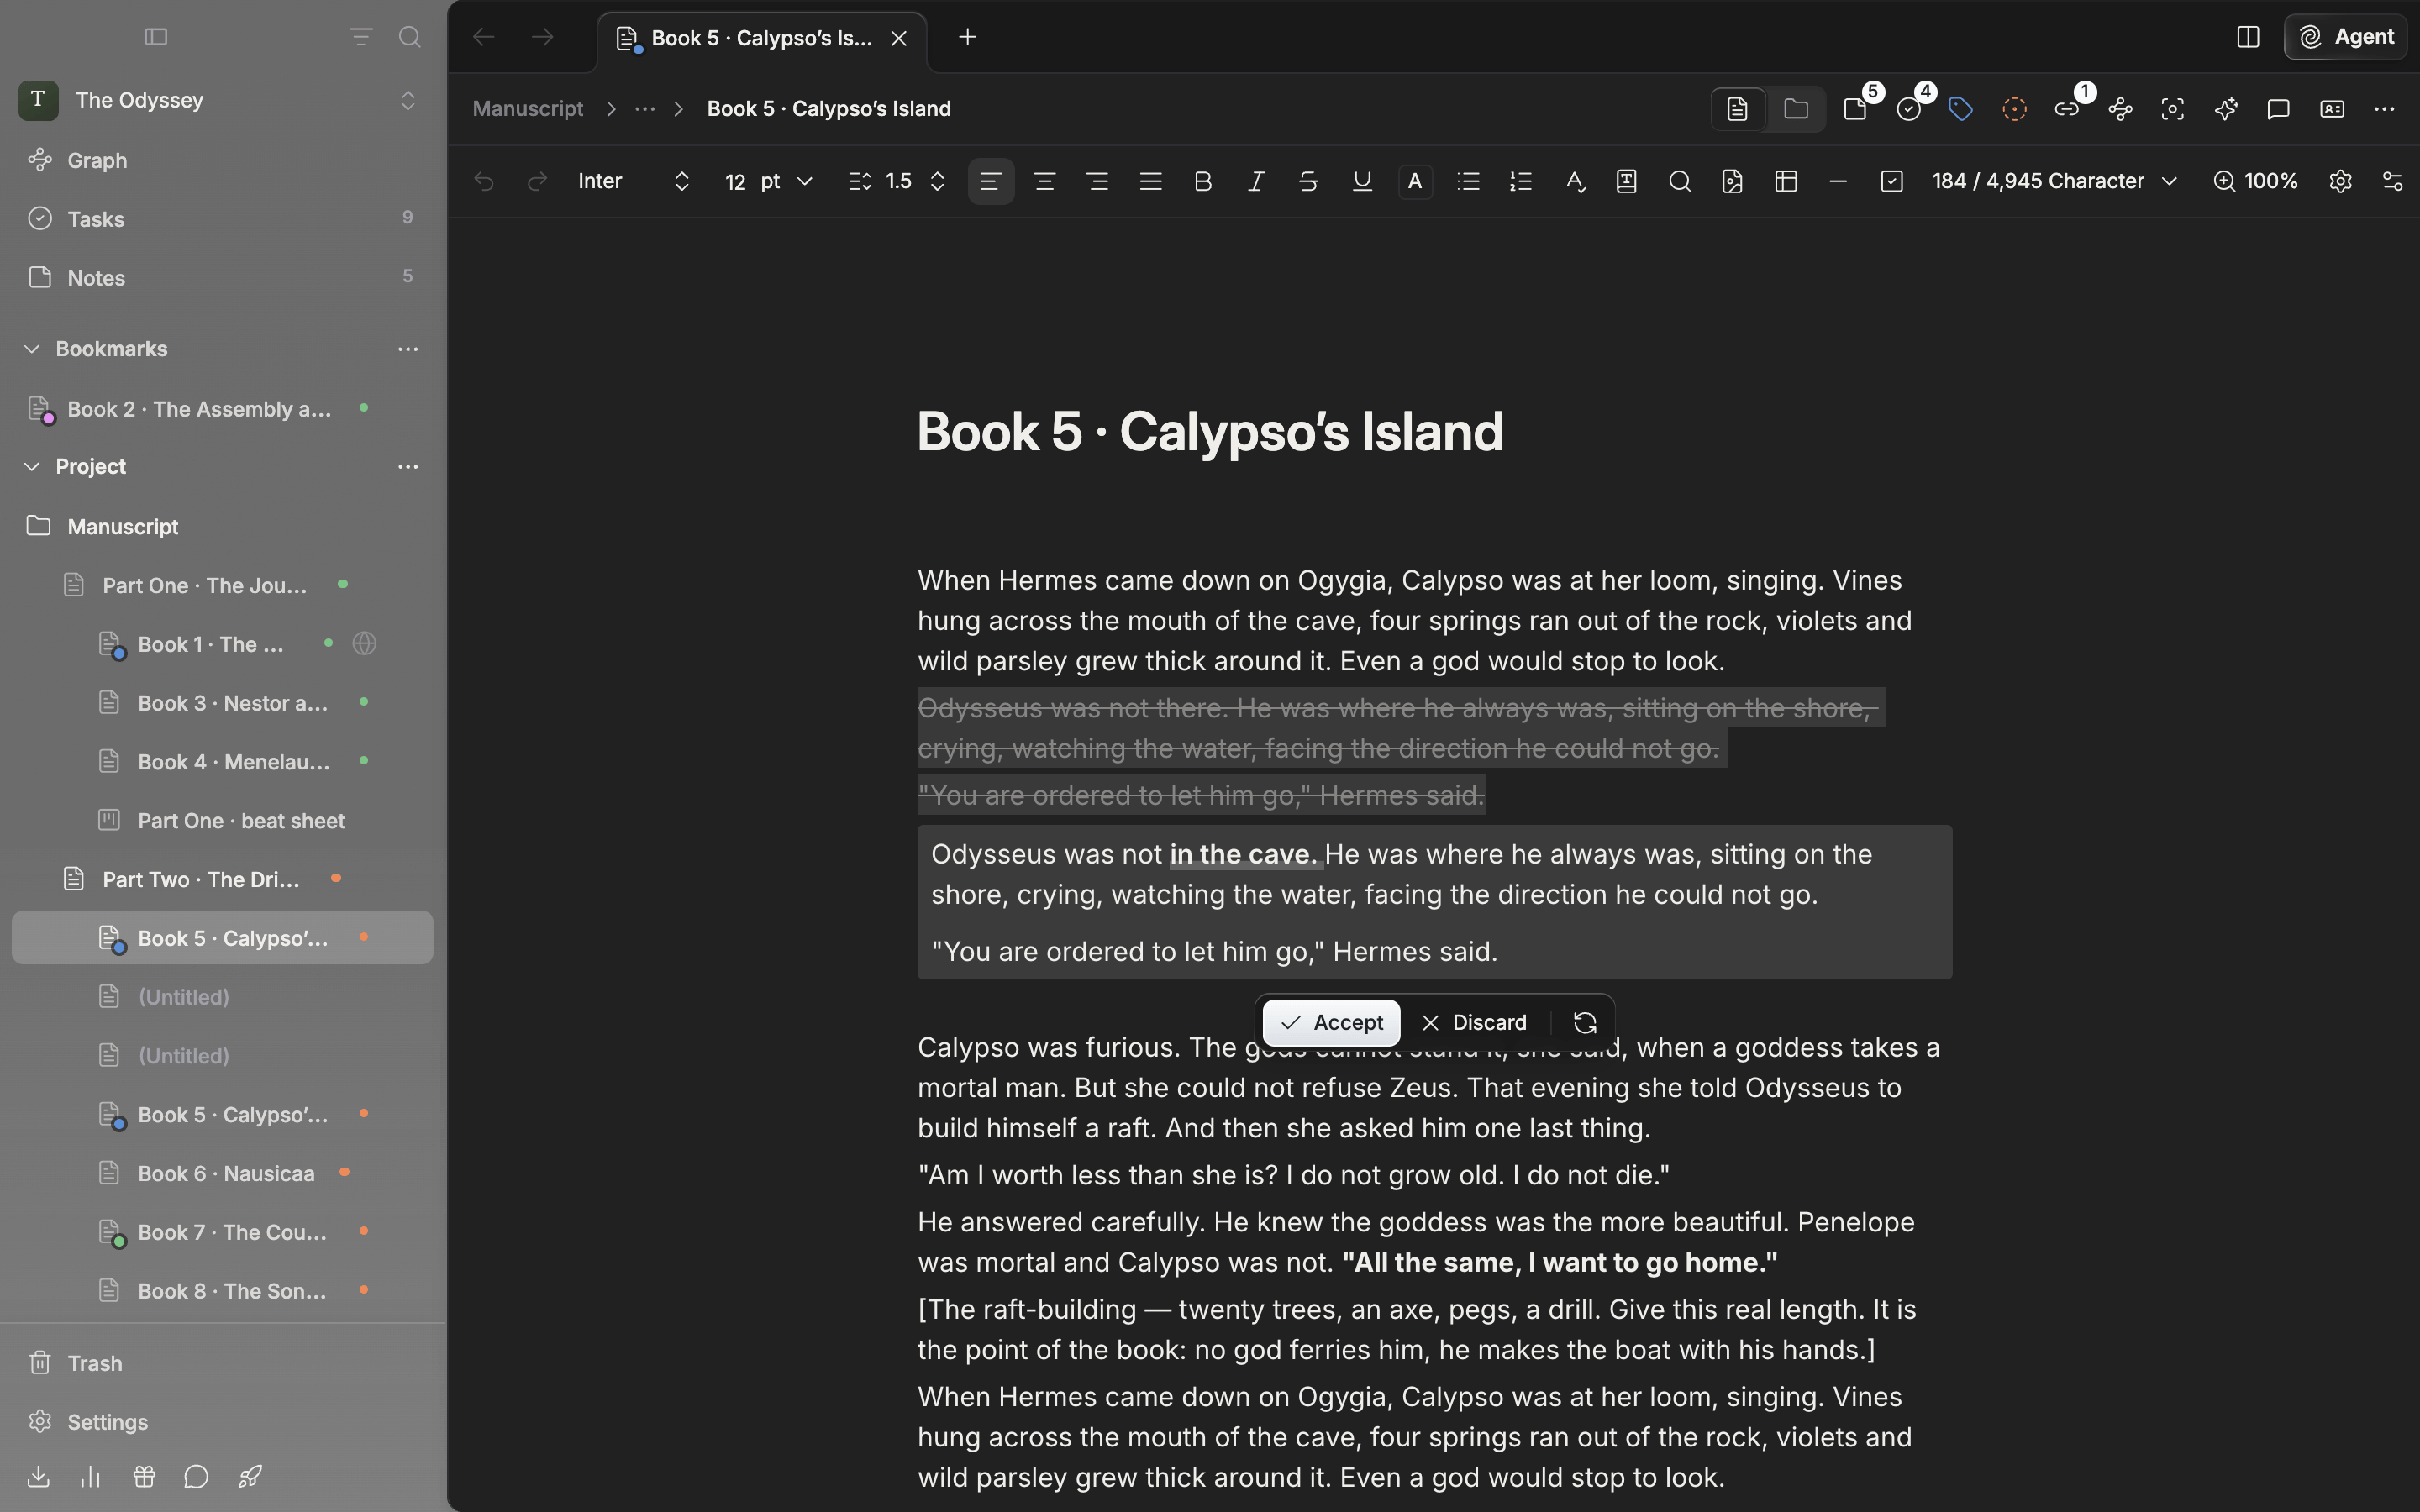2420x1512 pixels.
Task: Toggle strikethrough formatting
Action: pyautogui.click(x=1309, y=181)
